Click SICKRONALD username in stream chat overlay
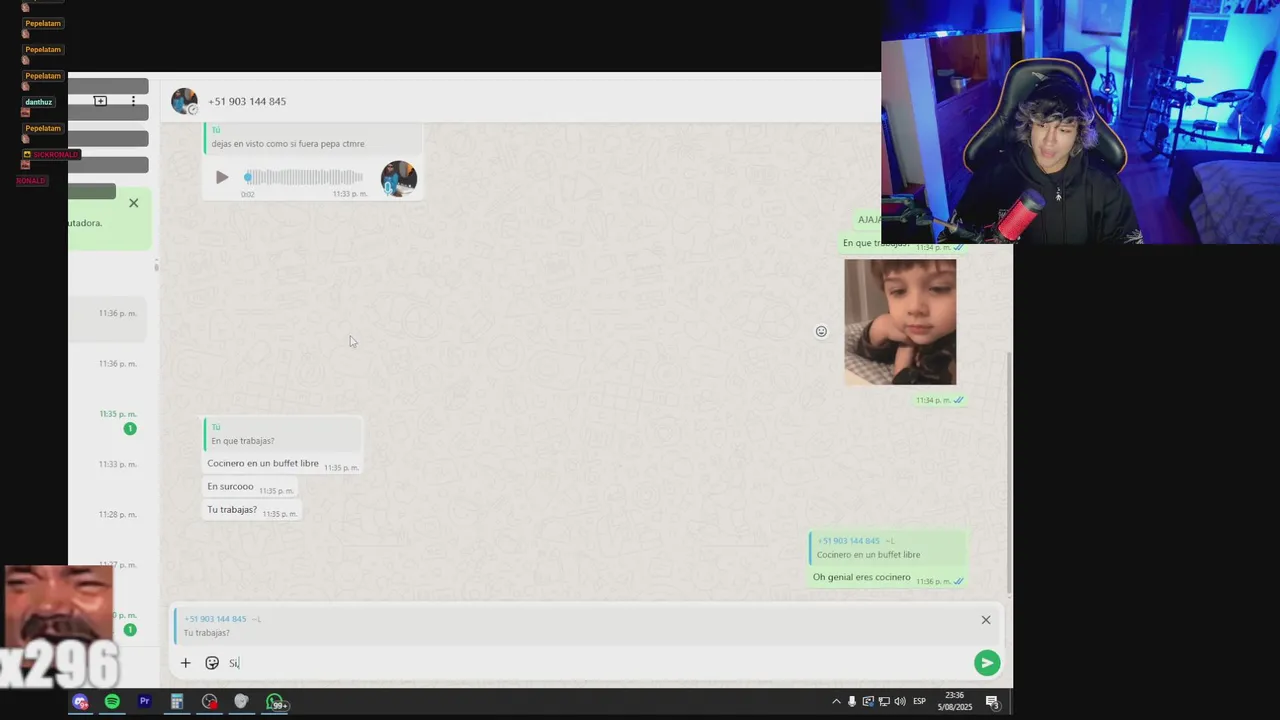Screen dimensions: 1280x720 [55, 155]
